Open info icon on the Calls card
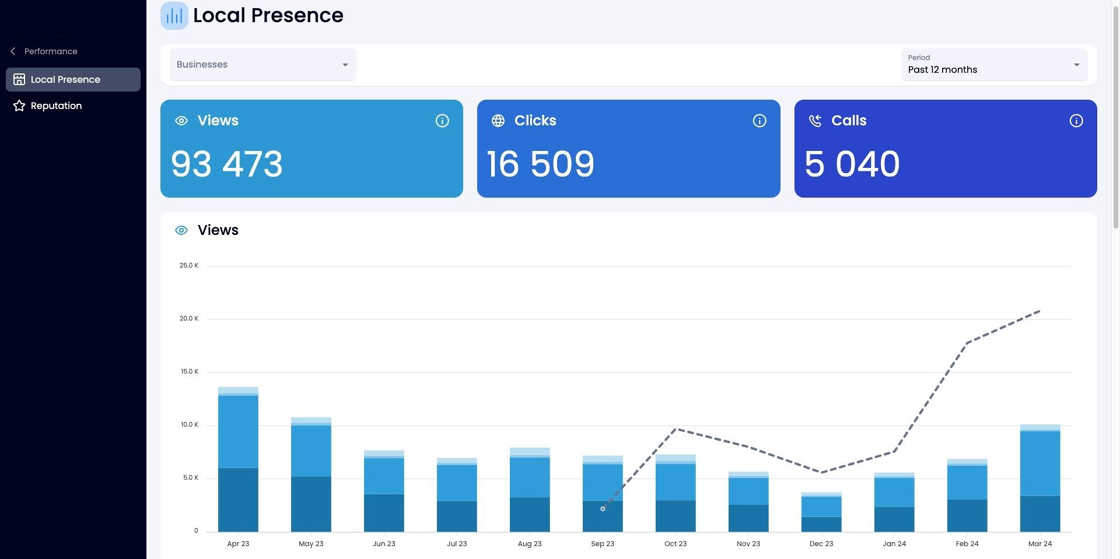 point(1076,121)
